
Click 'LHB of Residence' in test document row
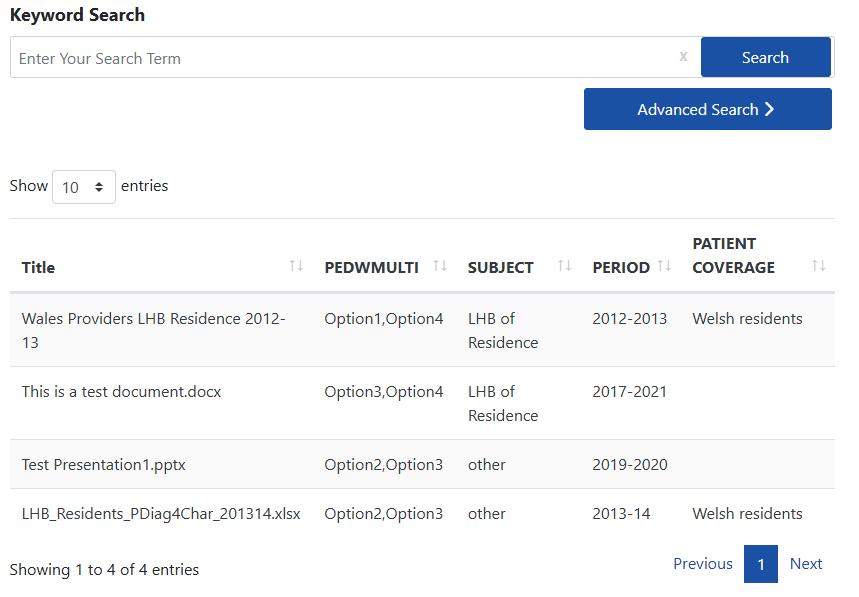[x=503, y=403]
